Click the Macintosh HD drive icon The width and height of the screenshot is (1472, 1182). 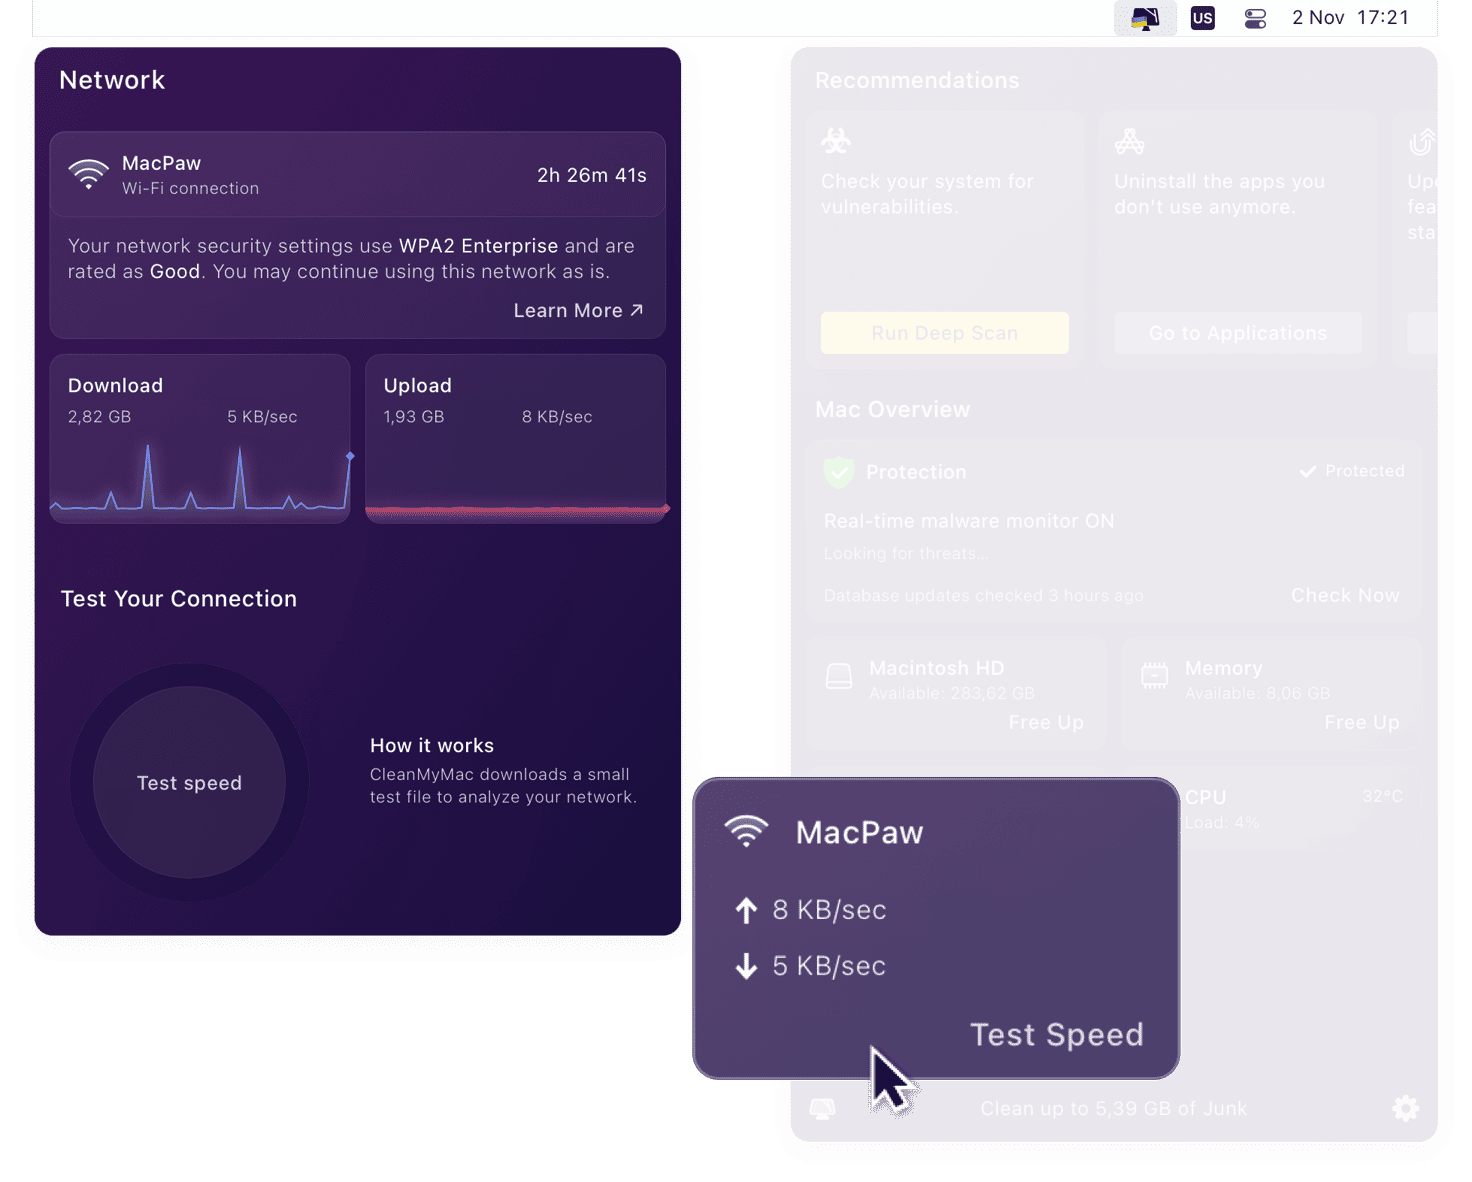[839, 677]
